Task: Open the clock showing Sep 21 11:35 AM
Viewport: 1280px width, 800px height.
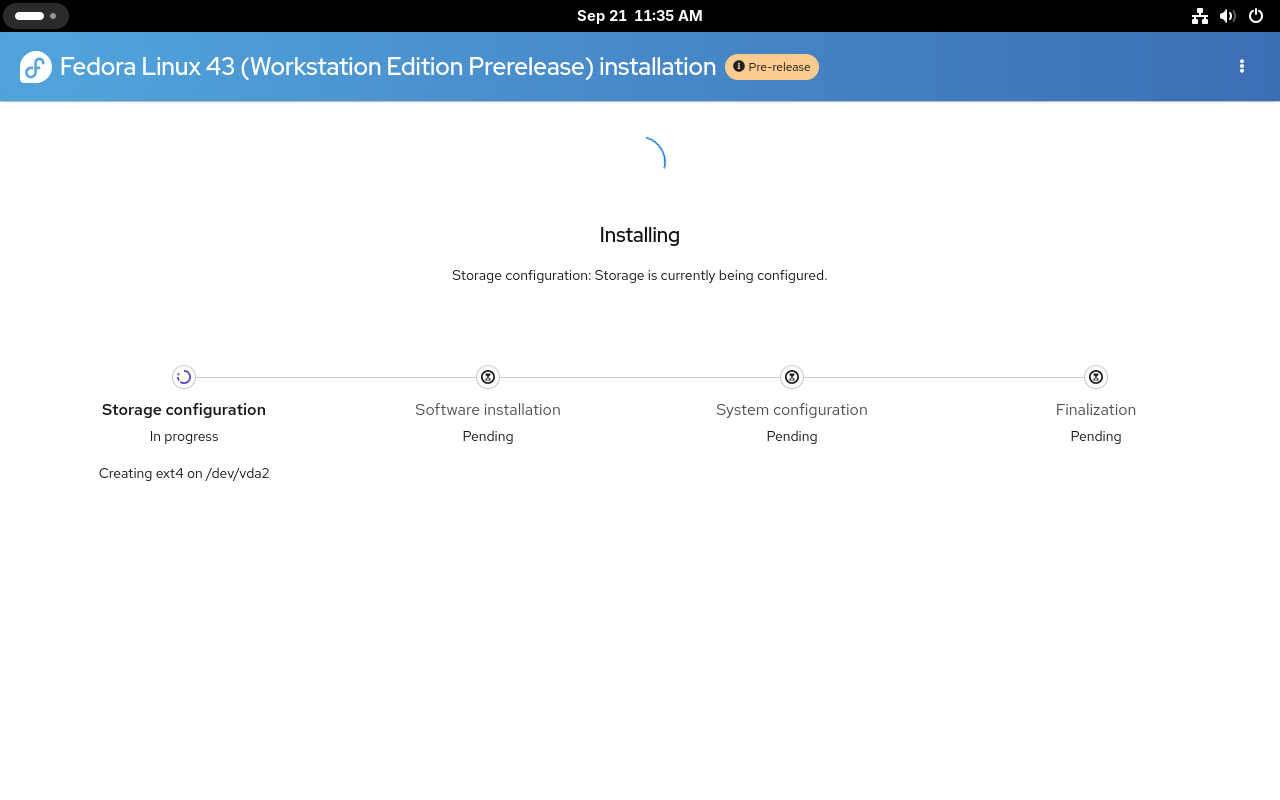Action: pyautogui.click(x=640, y=16)
